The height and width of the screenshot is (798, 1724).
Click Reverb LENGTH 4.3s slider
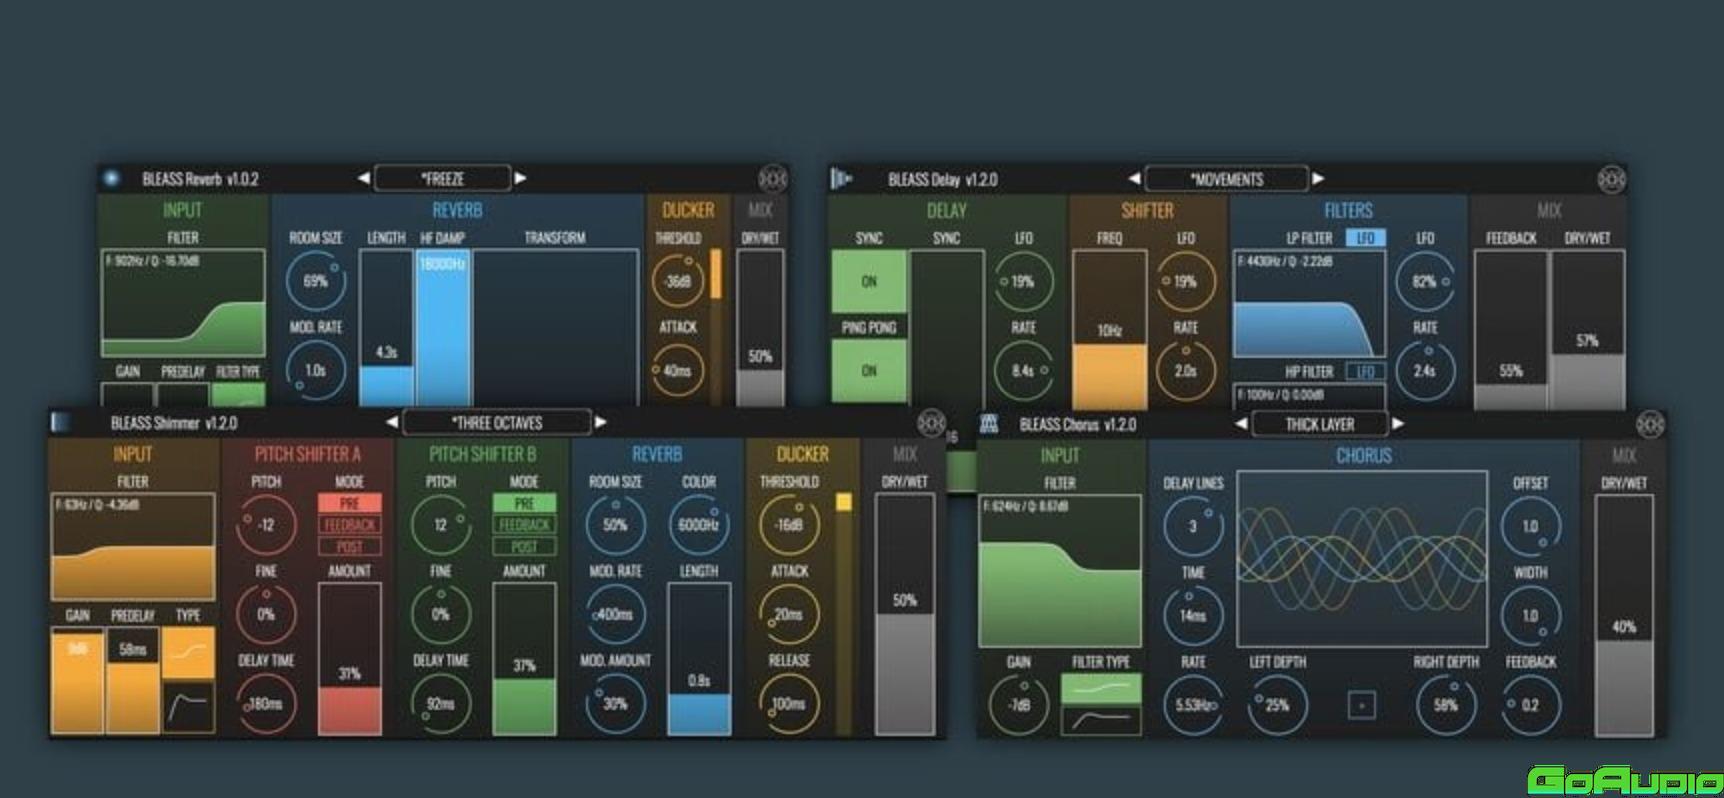pyautogui.click(x=386, y=328)
